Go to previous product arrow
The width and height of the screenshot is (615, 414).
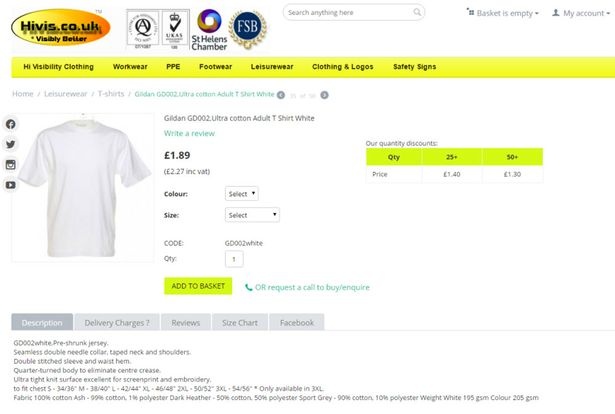(x=281, y=95)
